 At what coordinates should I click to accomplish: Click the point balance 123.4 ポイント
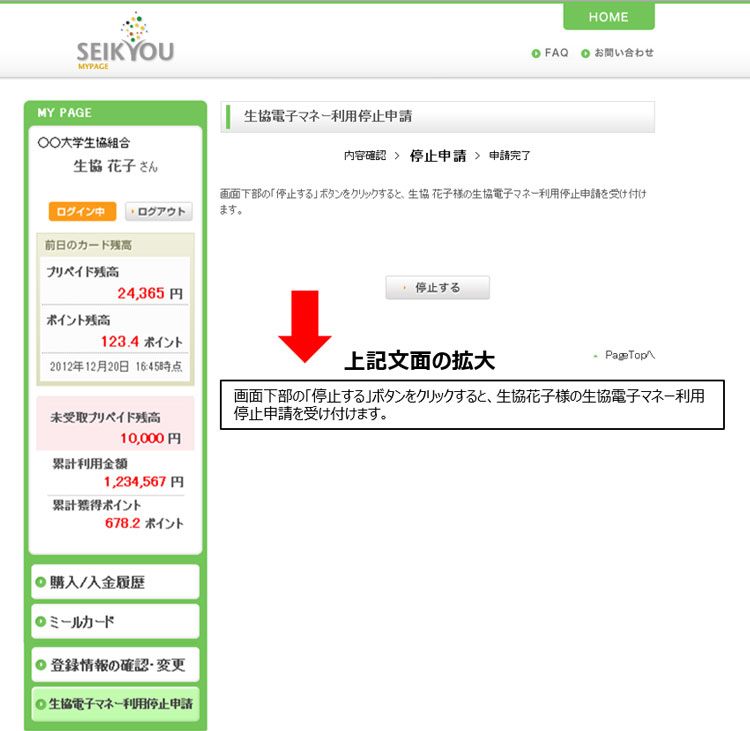point(142,342)
